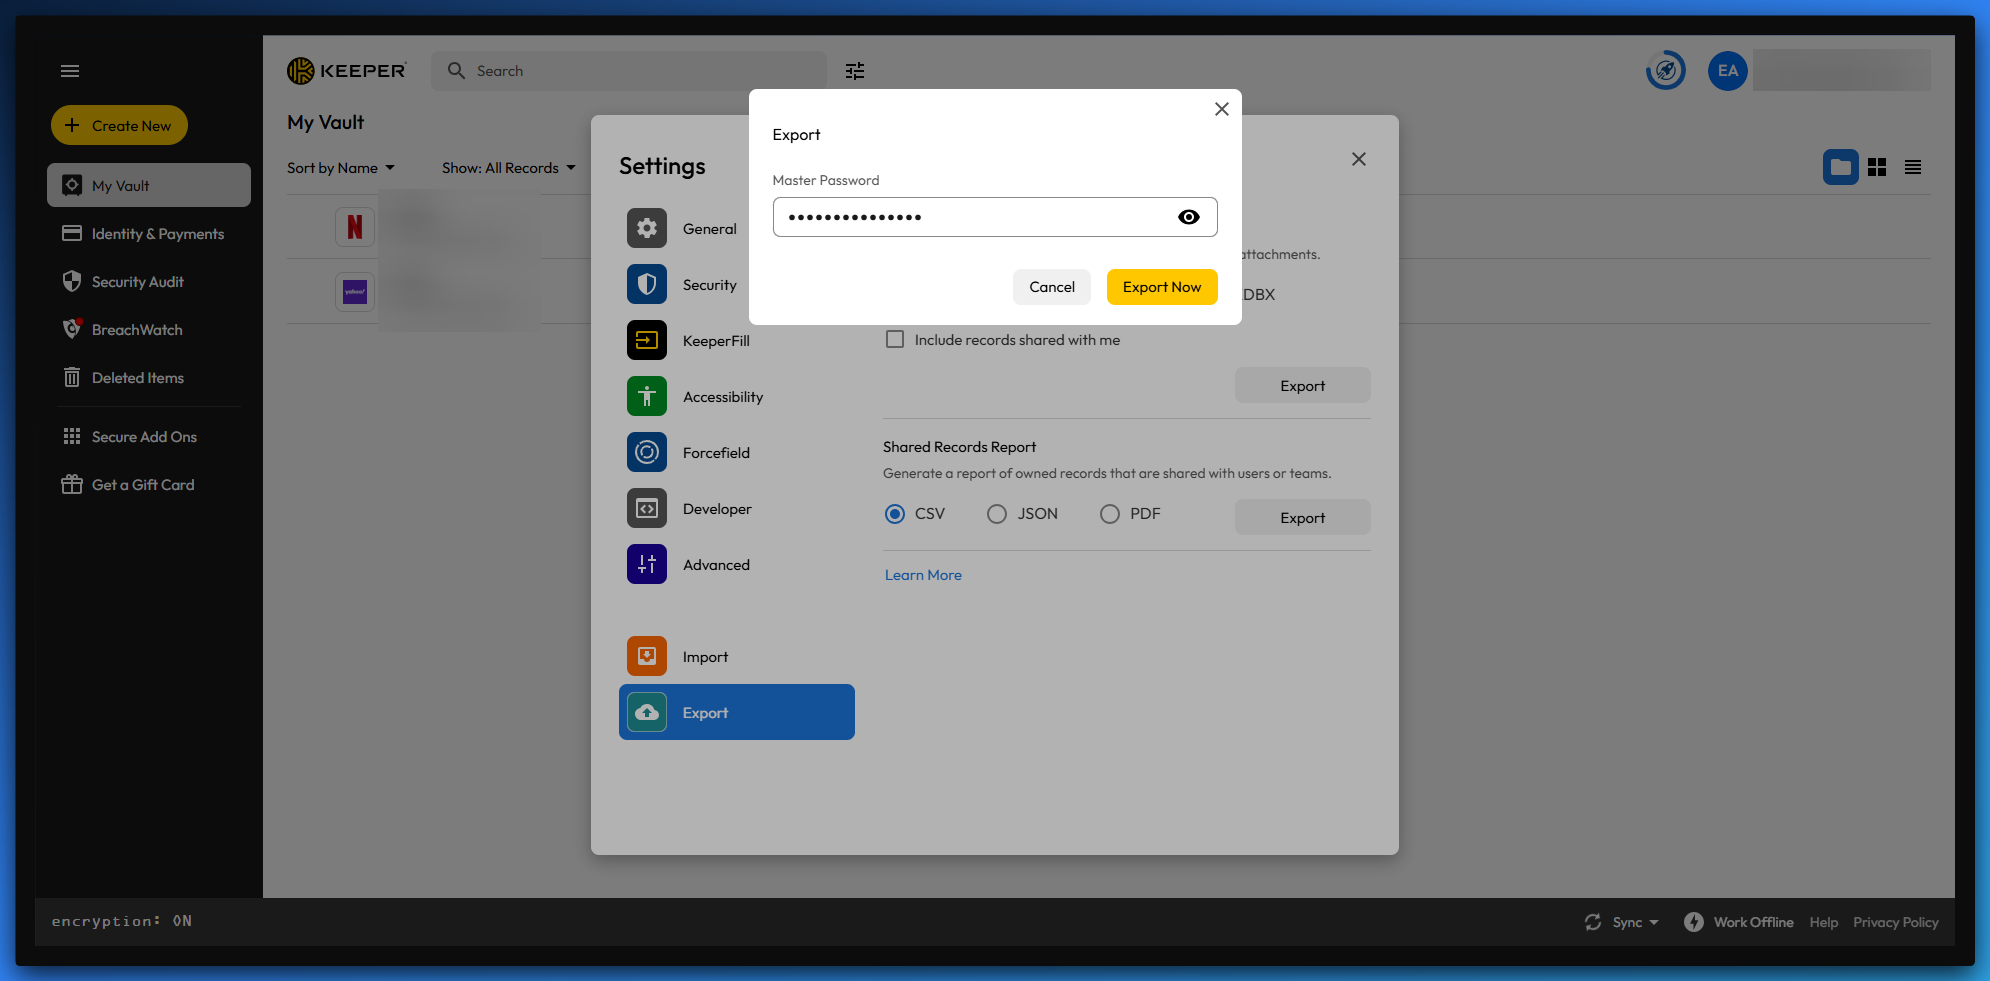
Task: Click the search filter options icon
Action: point(854,71)
